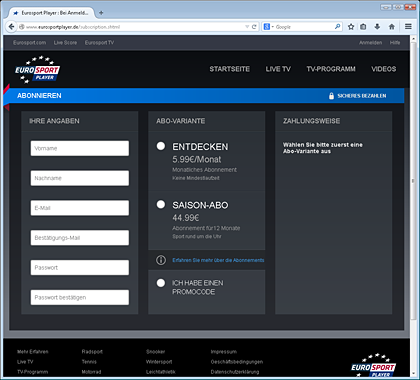This screenshot has width=420, height=380.
Task: Go to the TV-PROGRAMM menu item
Action: click(x=331, y=69)
